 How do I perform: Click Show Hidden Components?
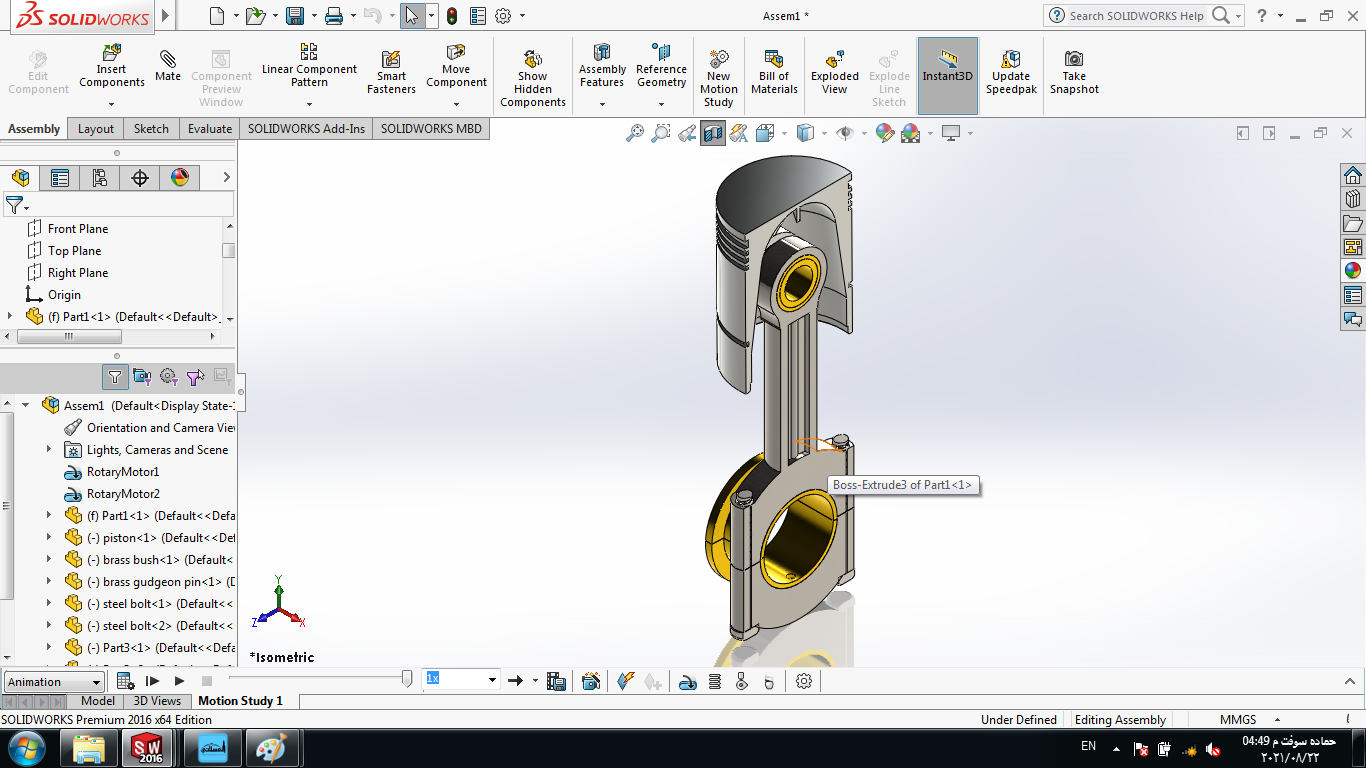pos(533,78)
